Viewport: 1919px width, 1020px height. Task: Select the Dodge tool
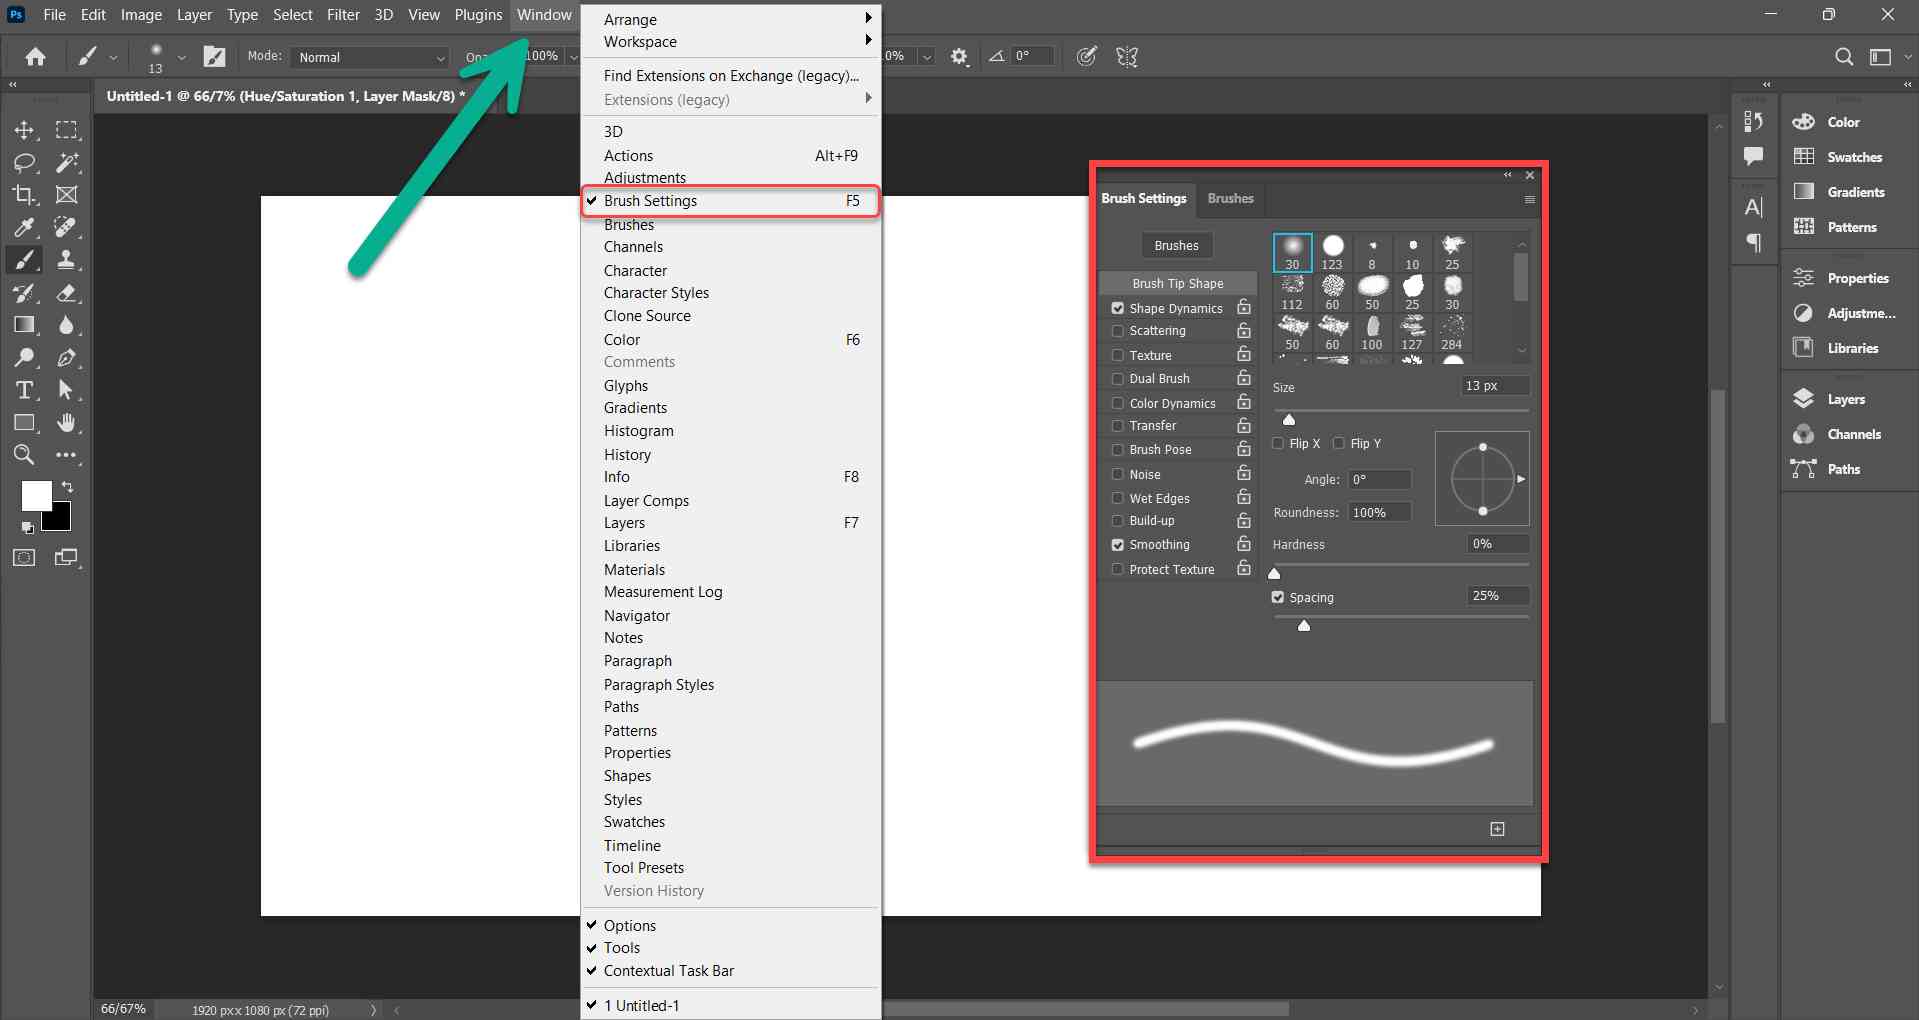(x=24, y=357)
